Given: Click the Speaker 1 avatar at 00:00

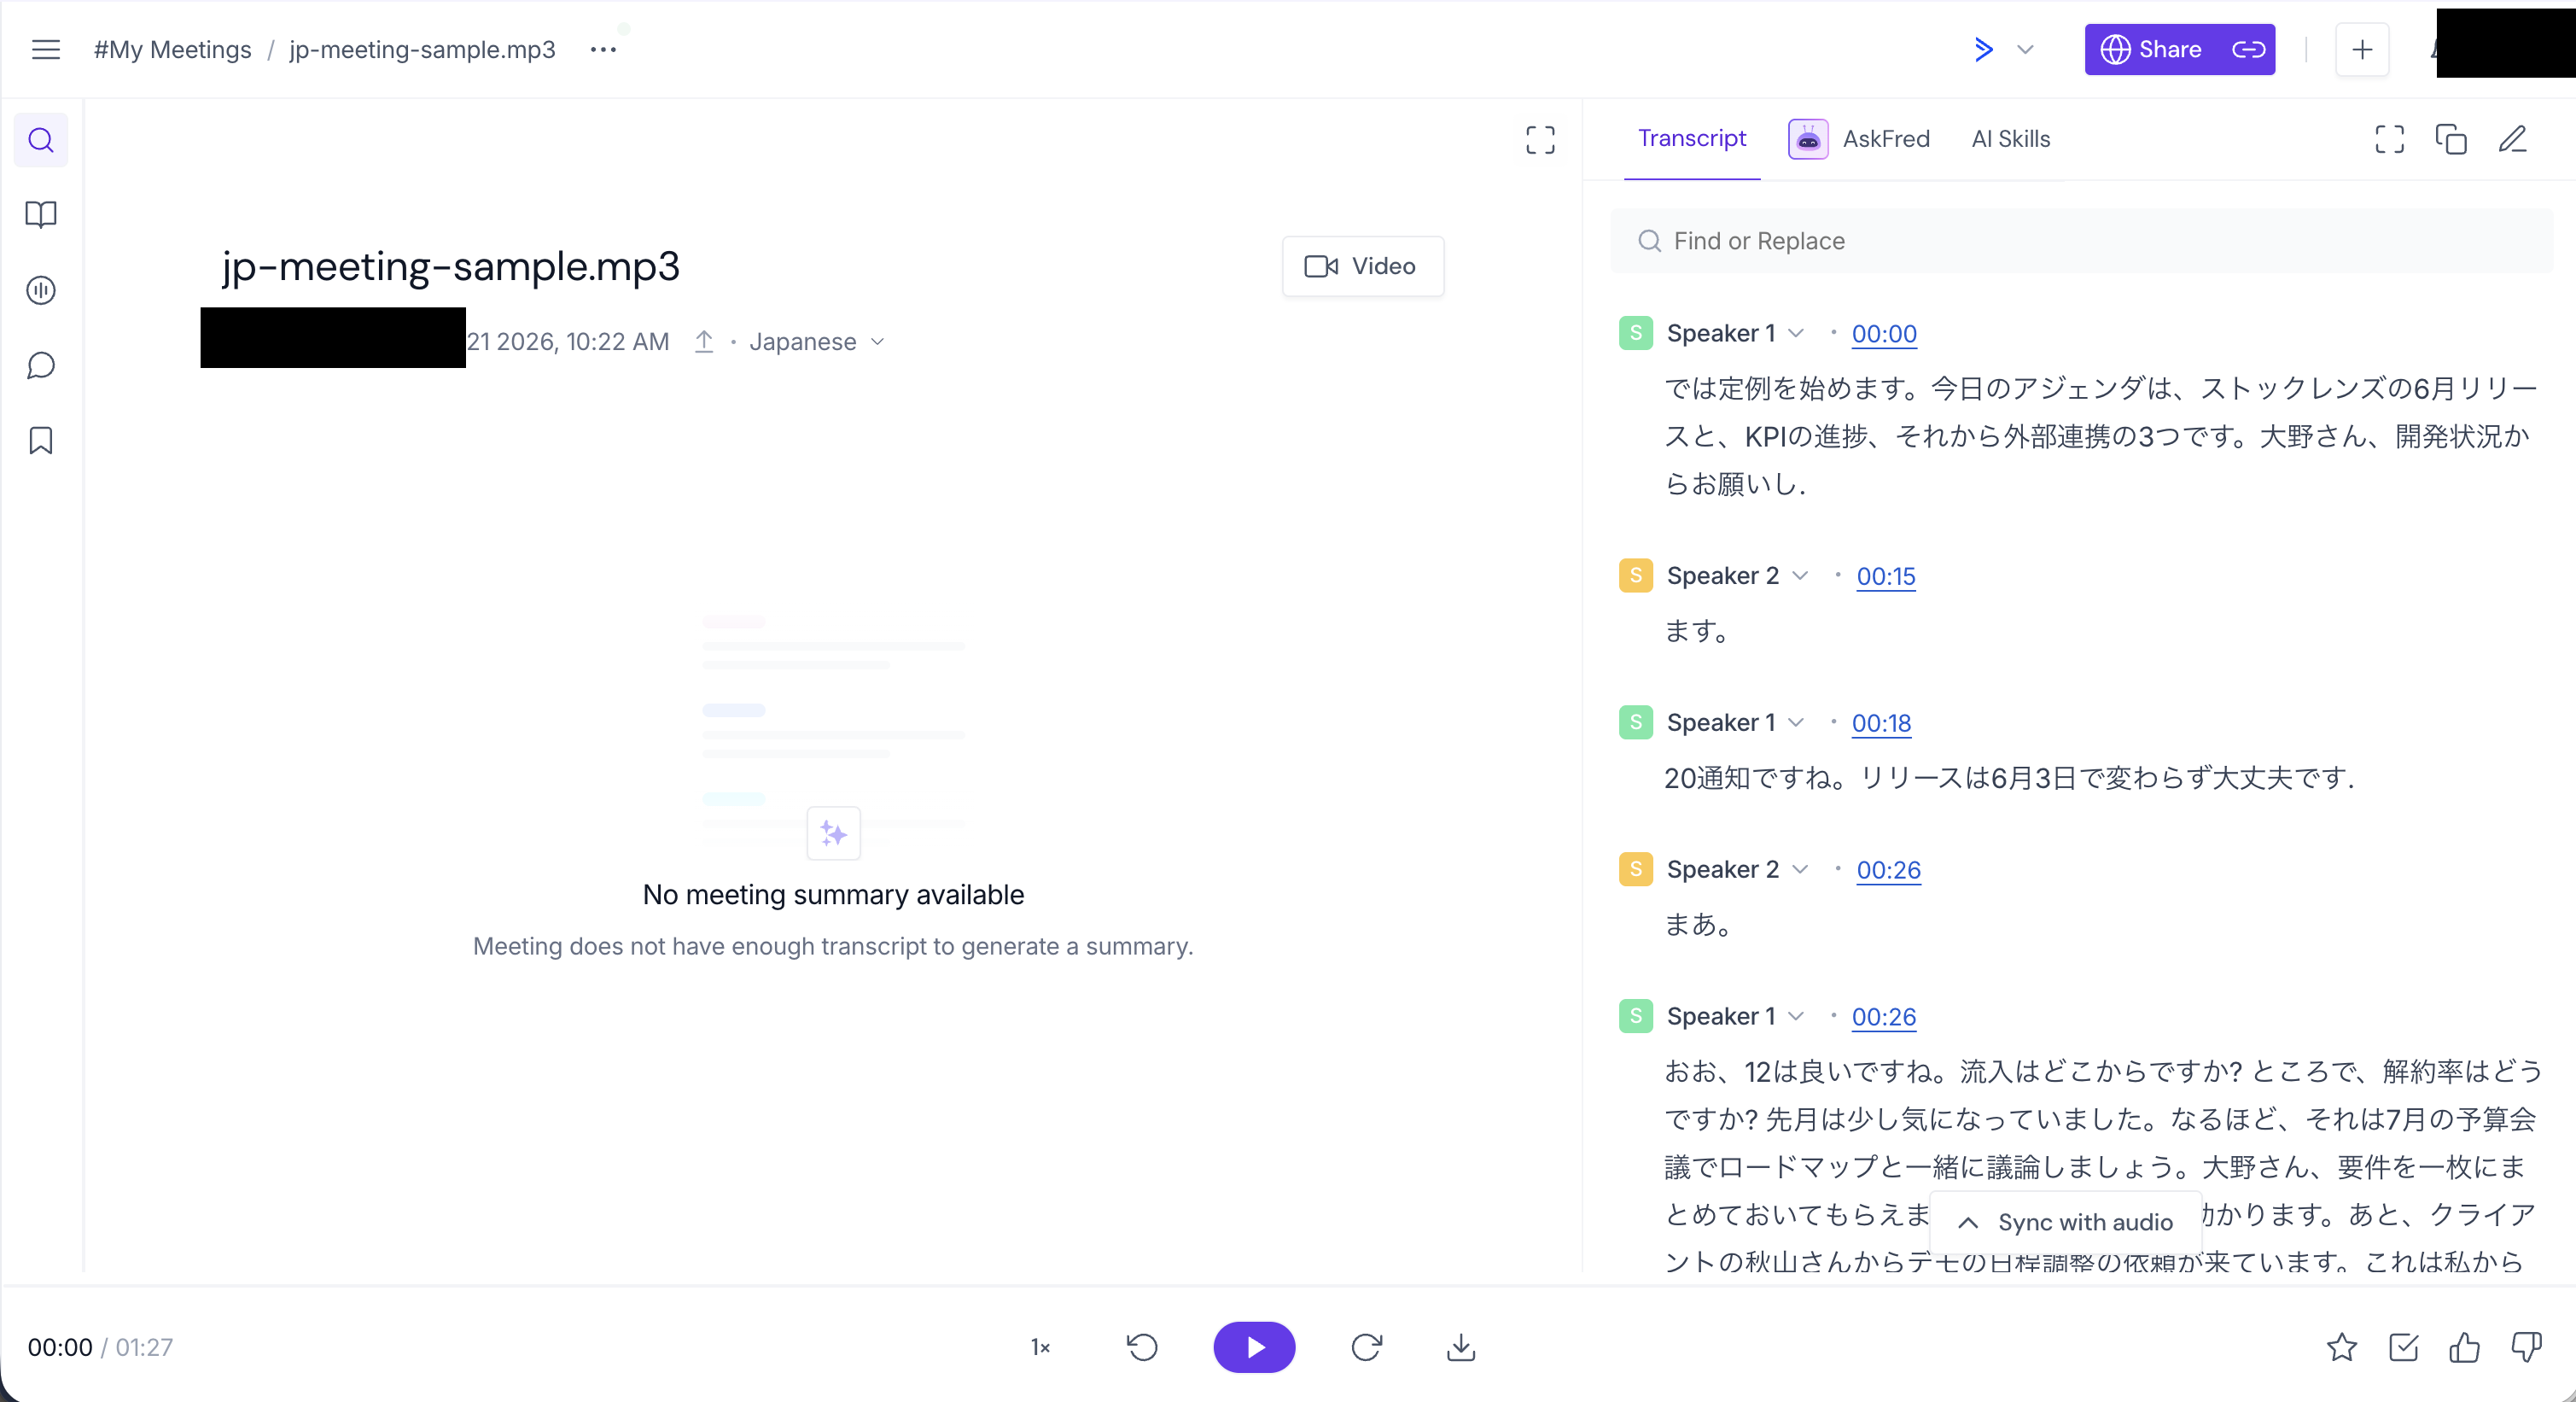Looking at the screenshot, I should (x=1635, y=333).
